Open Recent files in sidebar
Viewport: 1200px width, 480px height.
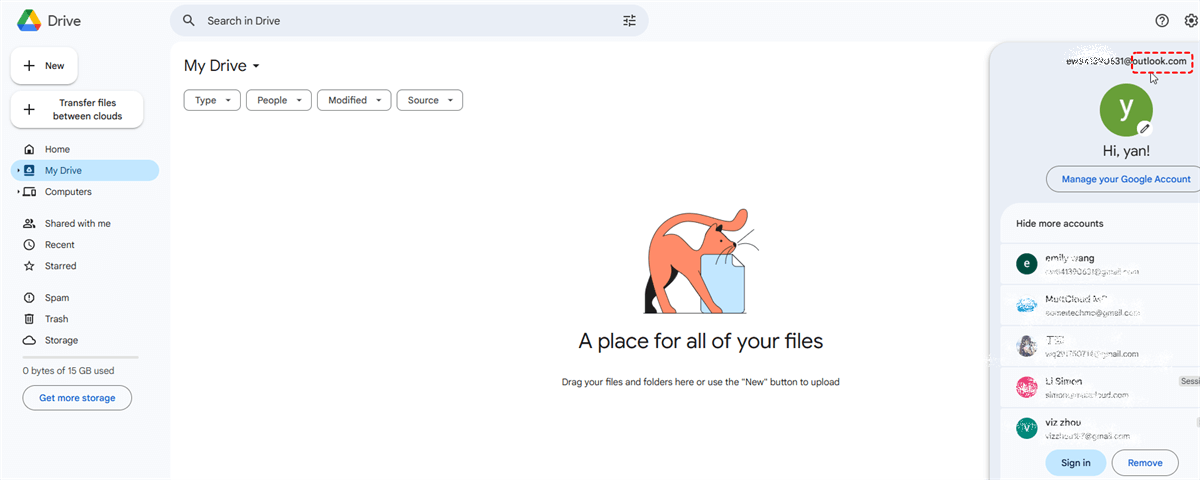tap(84, 245)
